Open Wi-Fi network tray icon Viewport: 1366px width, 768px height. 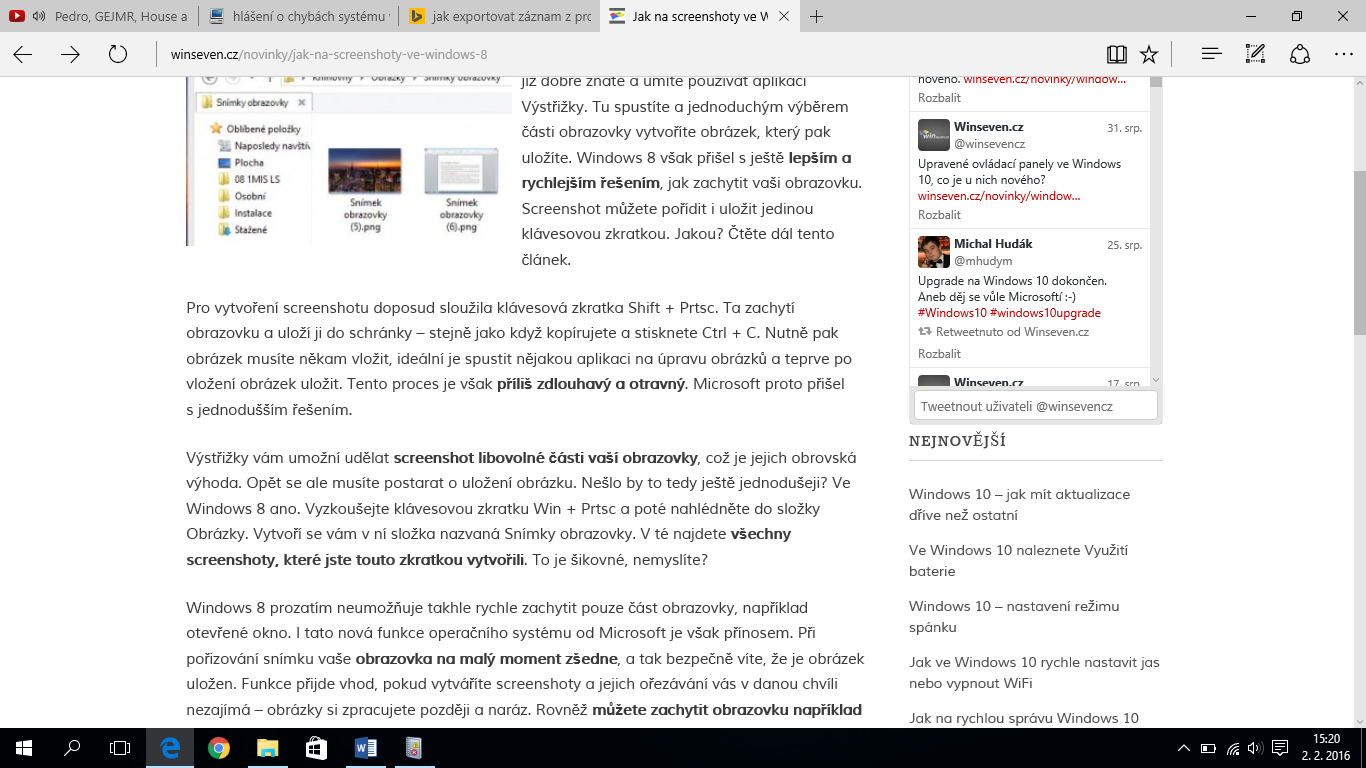[x=1233, y=748]
